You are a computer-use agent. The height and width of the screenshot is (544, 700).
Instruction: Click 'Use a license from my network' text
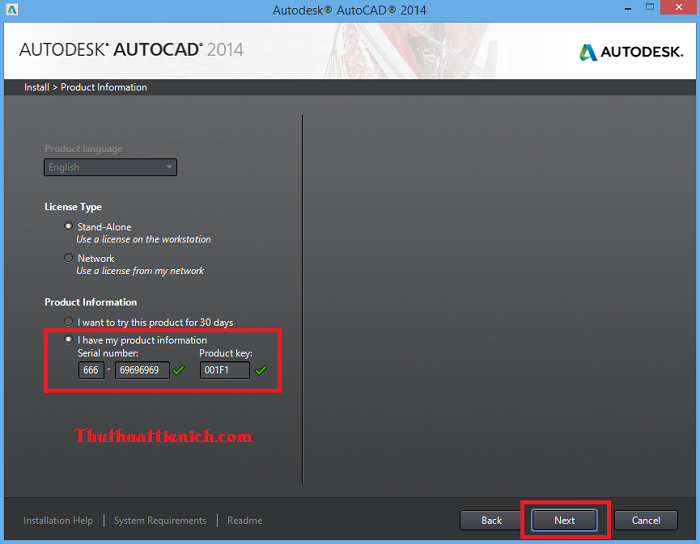click(x=140, y=271)
